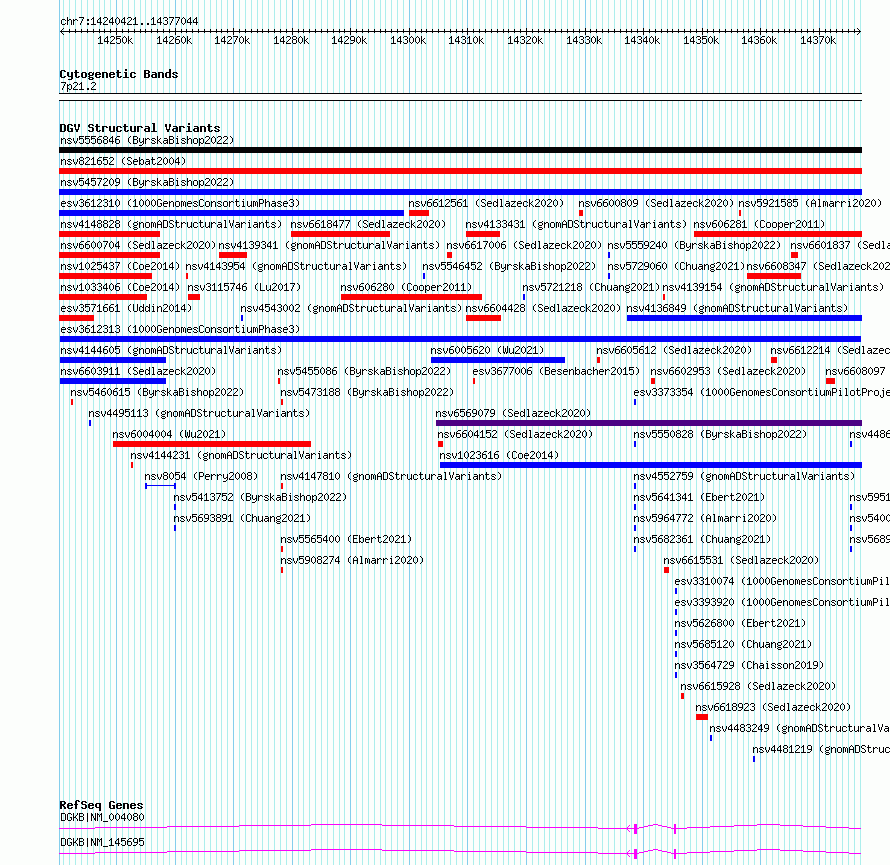Viewport: 890px width, 865px height.
Task: Click nsv4543002 gnomAD variant label
Action: tap(351, 308)
